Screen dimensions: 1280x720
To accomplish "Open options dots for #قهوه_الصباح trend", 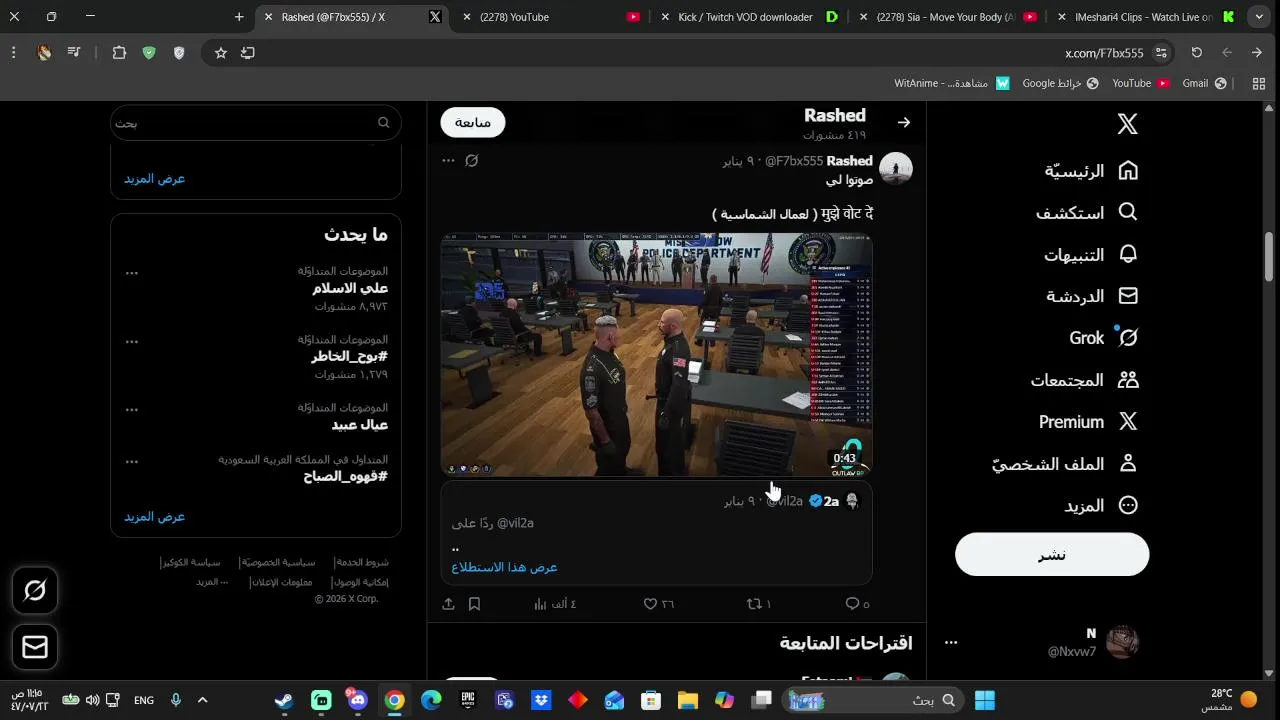I will pos(132,461).
